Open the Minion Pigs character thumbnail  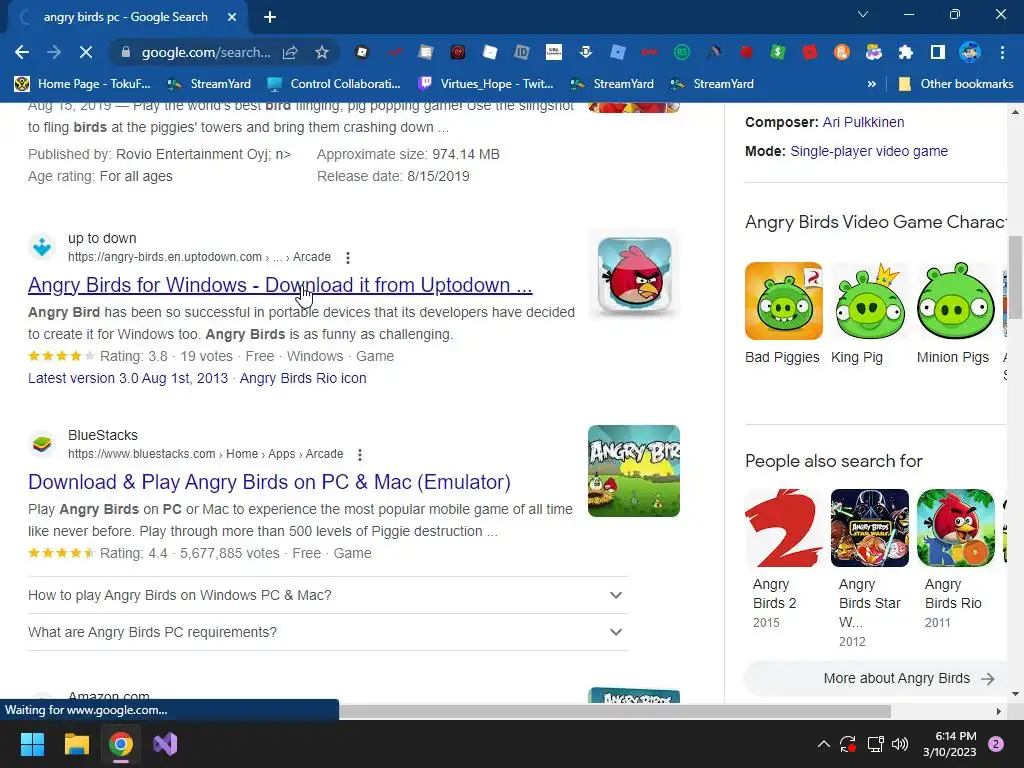coord(955,301)
